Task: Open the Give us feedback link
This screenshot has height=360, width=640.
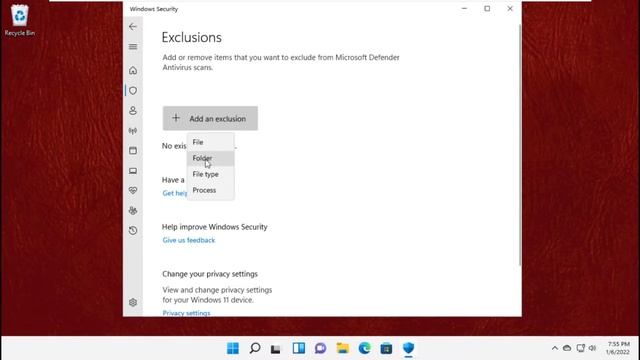Action: (x=189, y=240)
